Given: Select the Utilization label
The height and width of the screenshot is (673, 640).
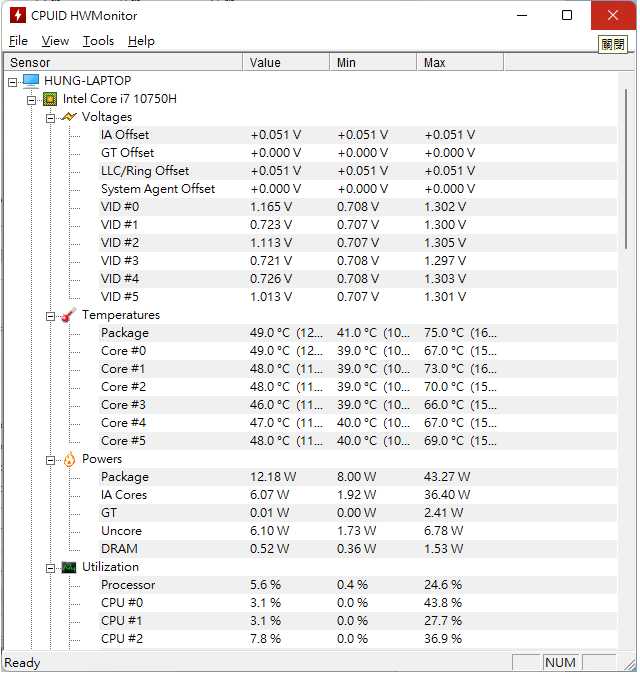Looking at the screenshot, I should (110, 567).
